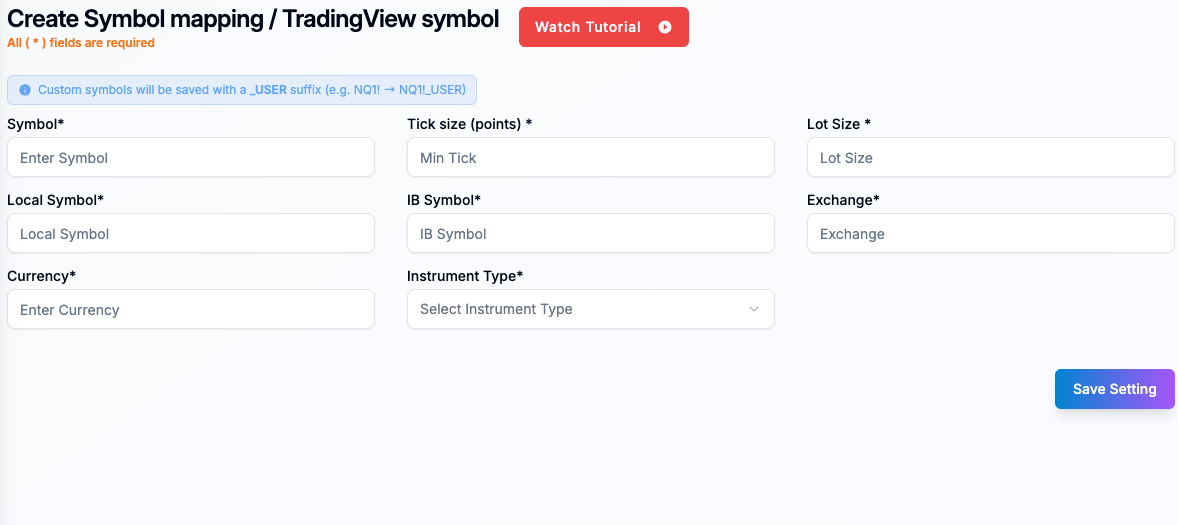Click the 'Exchange*' label

tap(843, 200)
